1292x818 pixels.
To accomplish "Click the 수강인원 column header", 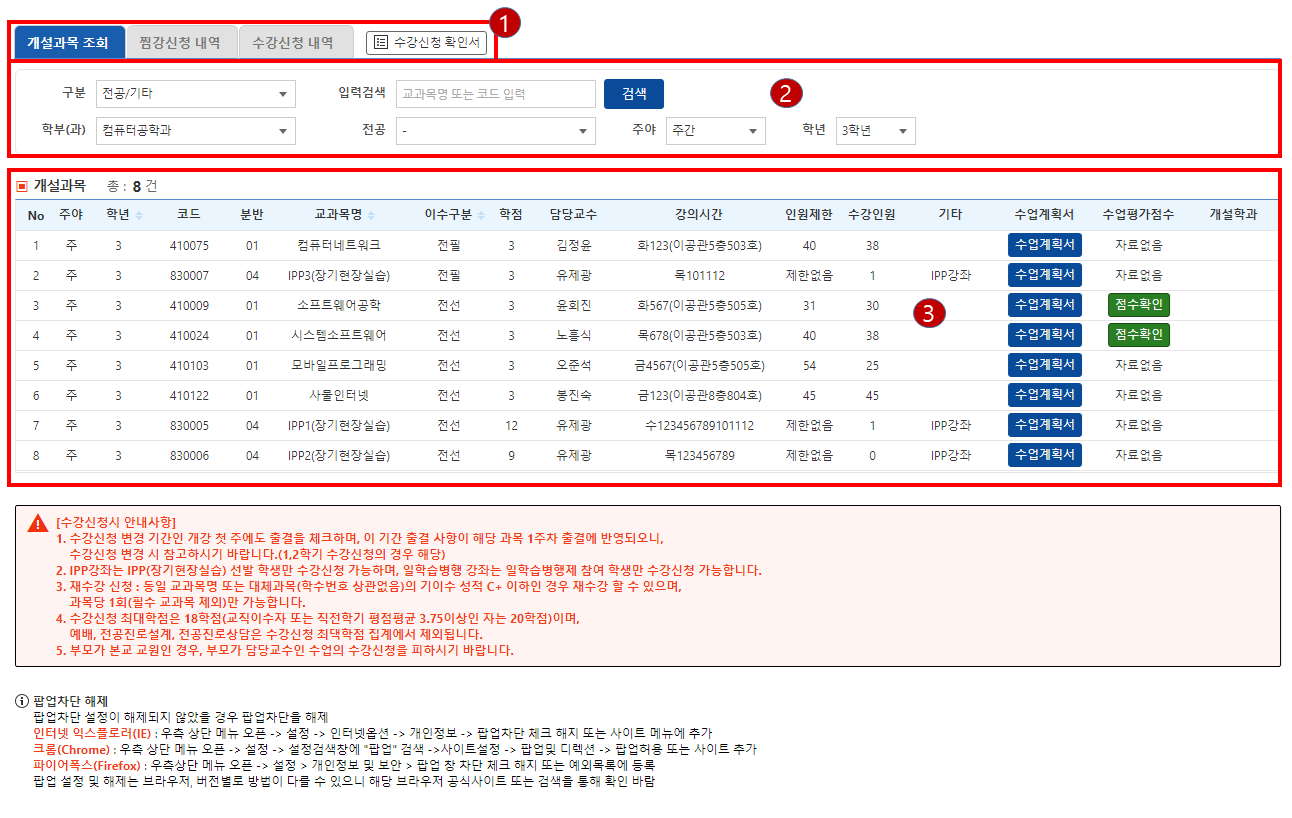I will [872, 215].
